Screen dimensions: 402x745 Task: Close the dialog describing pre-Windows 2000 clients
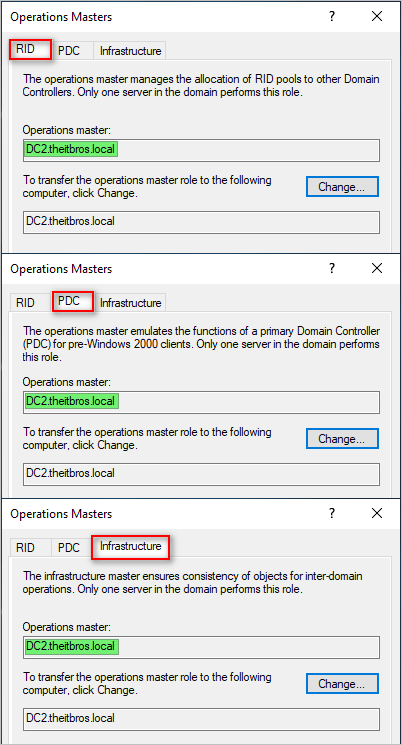[x=377, y=268]
